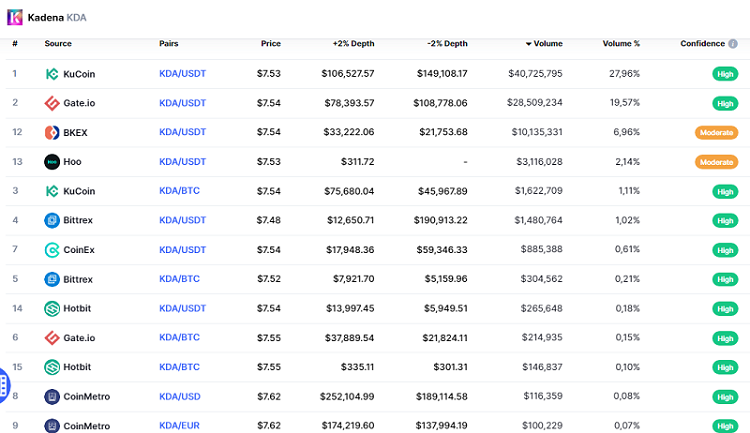Click the Confidence info icon
This screenshot has width=750, height=433.
(x=733, y=44)
